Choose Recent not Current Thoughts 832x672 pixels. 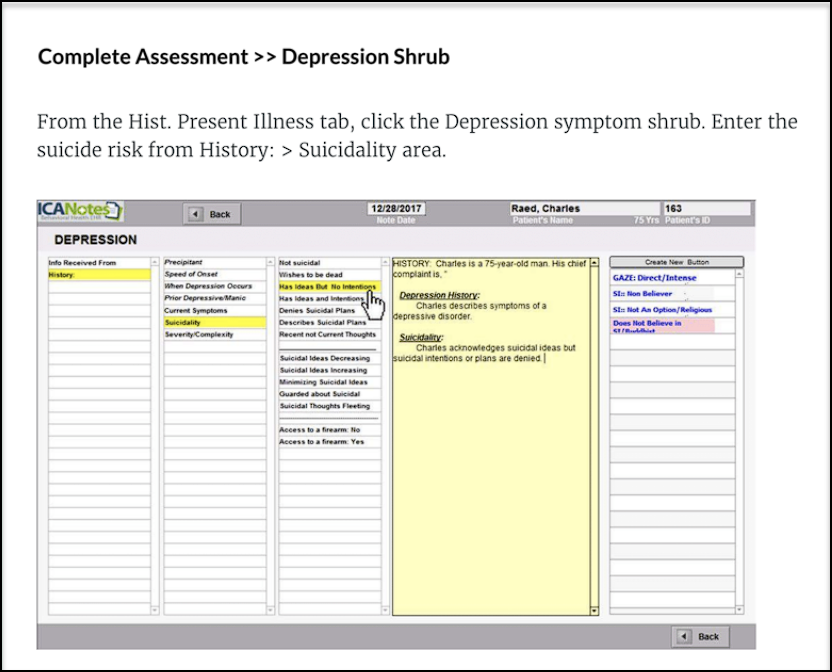point(330,334)
